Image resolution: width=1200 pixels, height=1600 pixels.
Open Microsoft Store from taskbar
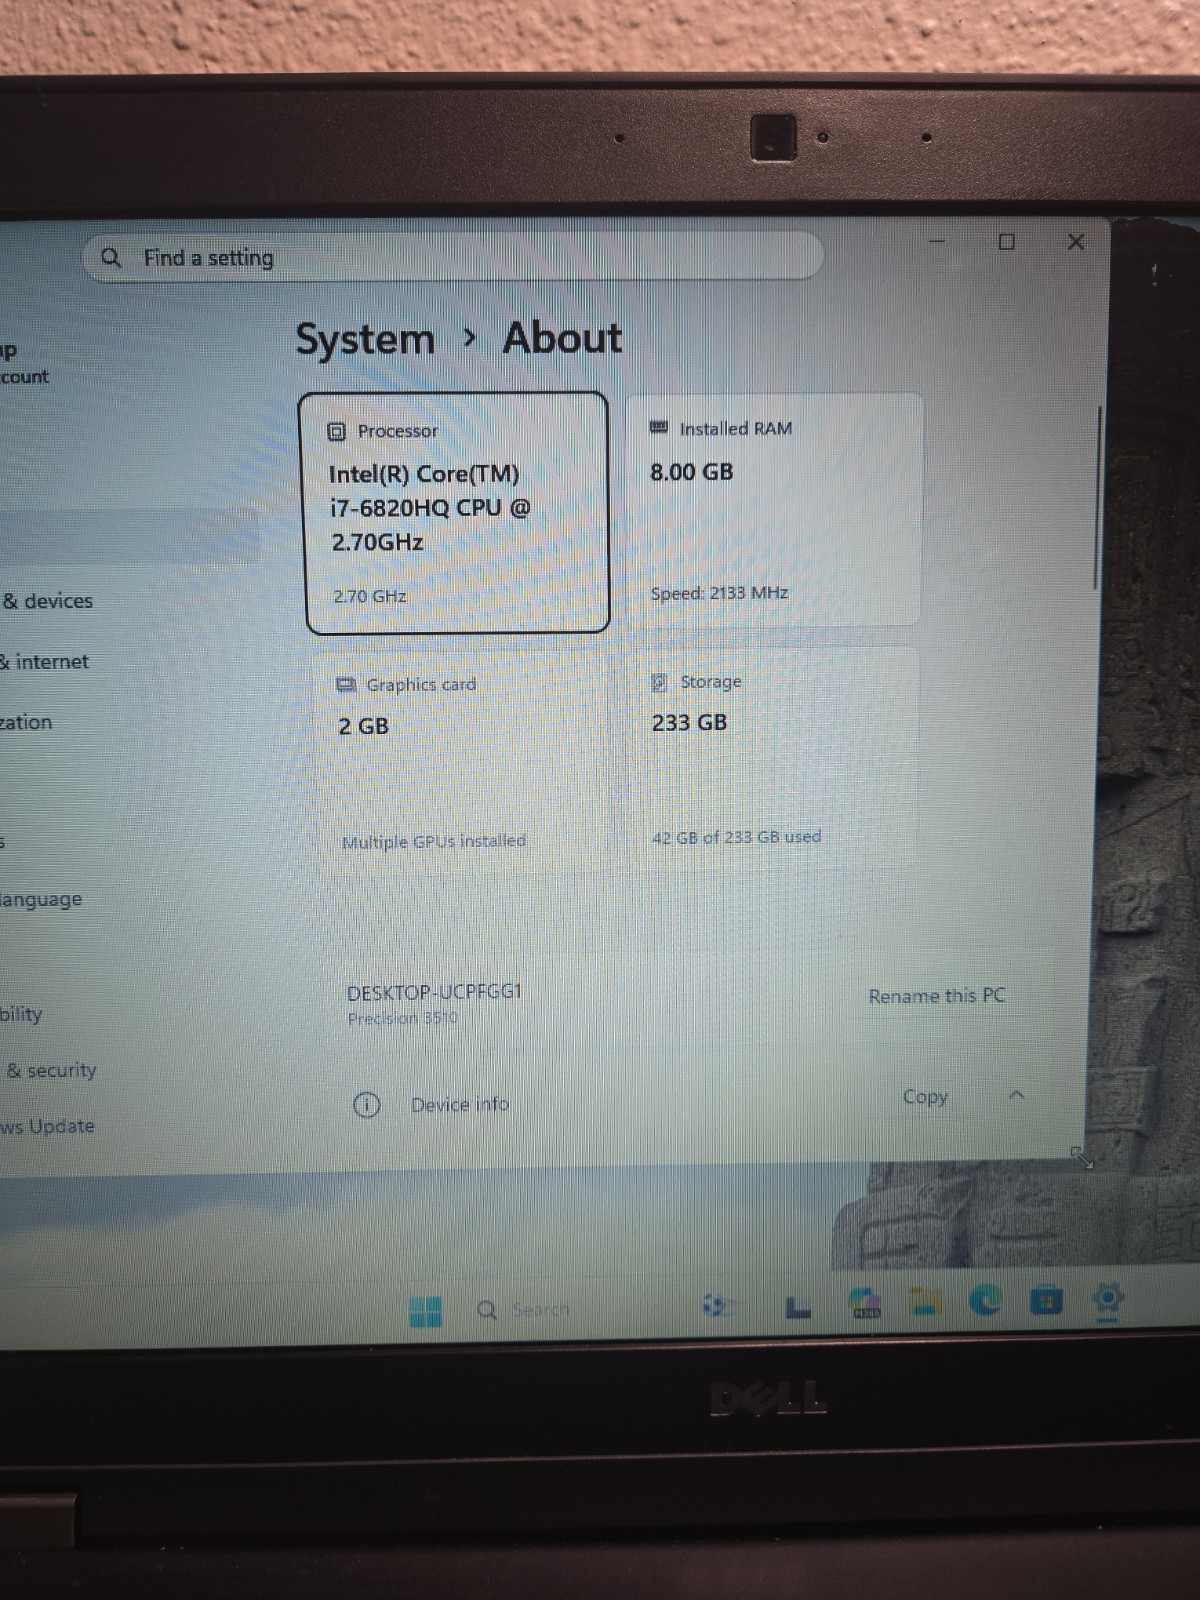click(x=1046, y=1300)
